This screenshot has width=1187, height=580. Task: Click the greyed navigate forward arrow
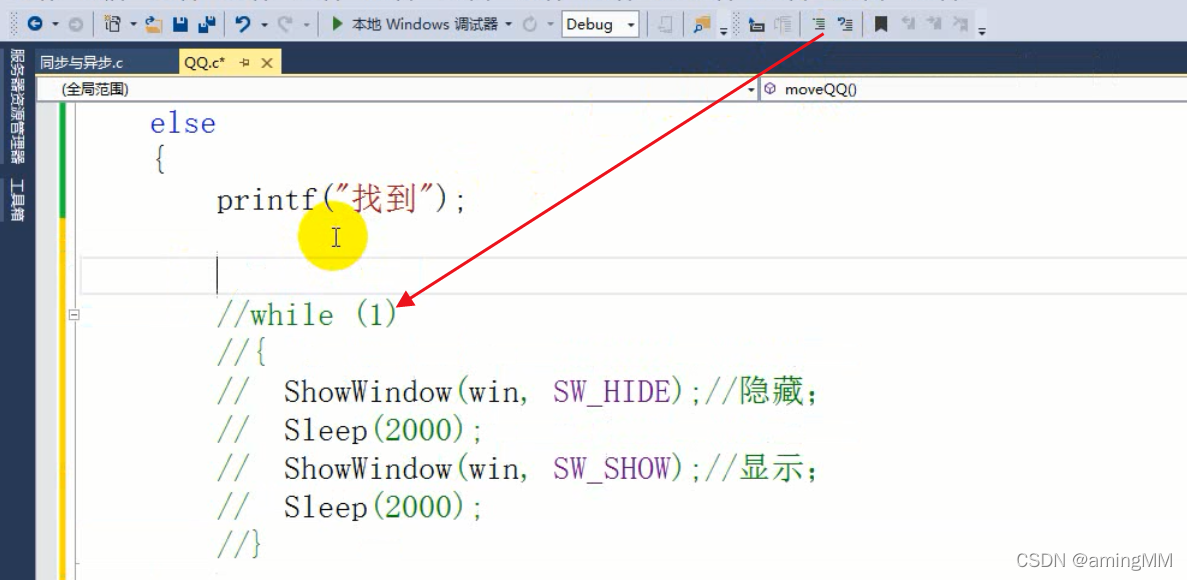click(x=75, y=25)
